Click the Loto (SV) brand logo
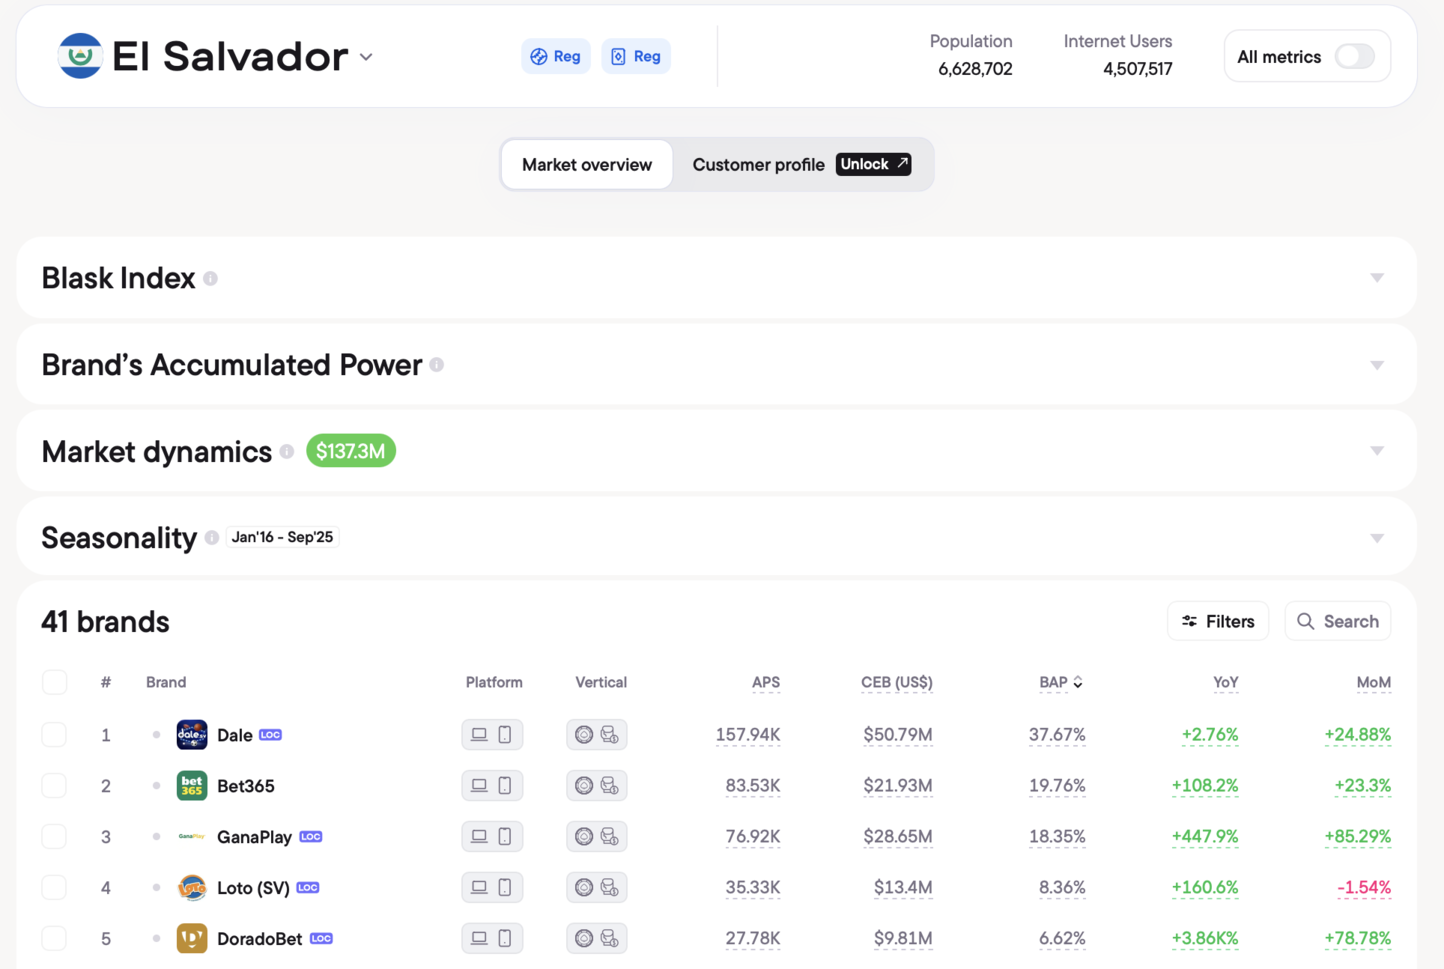1444x969 pixels. pyautogui.click(x=191, y=887)
